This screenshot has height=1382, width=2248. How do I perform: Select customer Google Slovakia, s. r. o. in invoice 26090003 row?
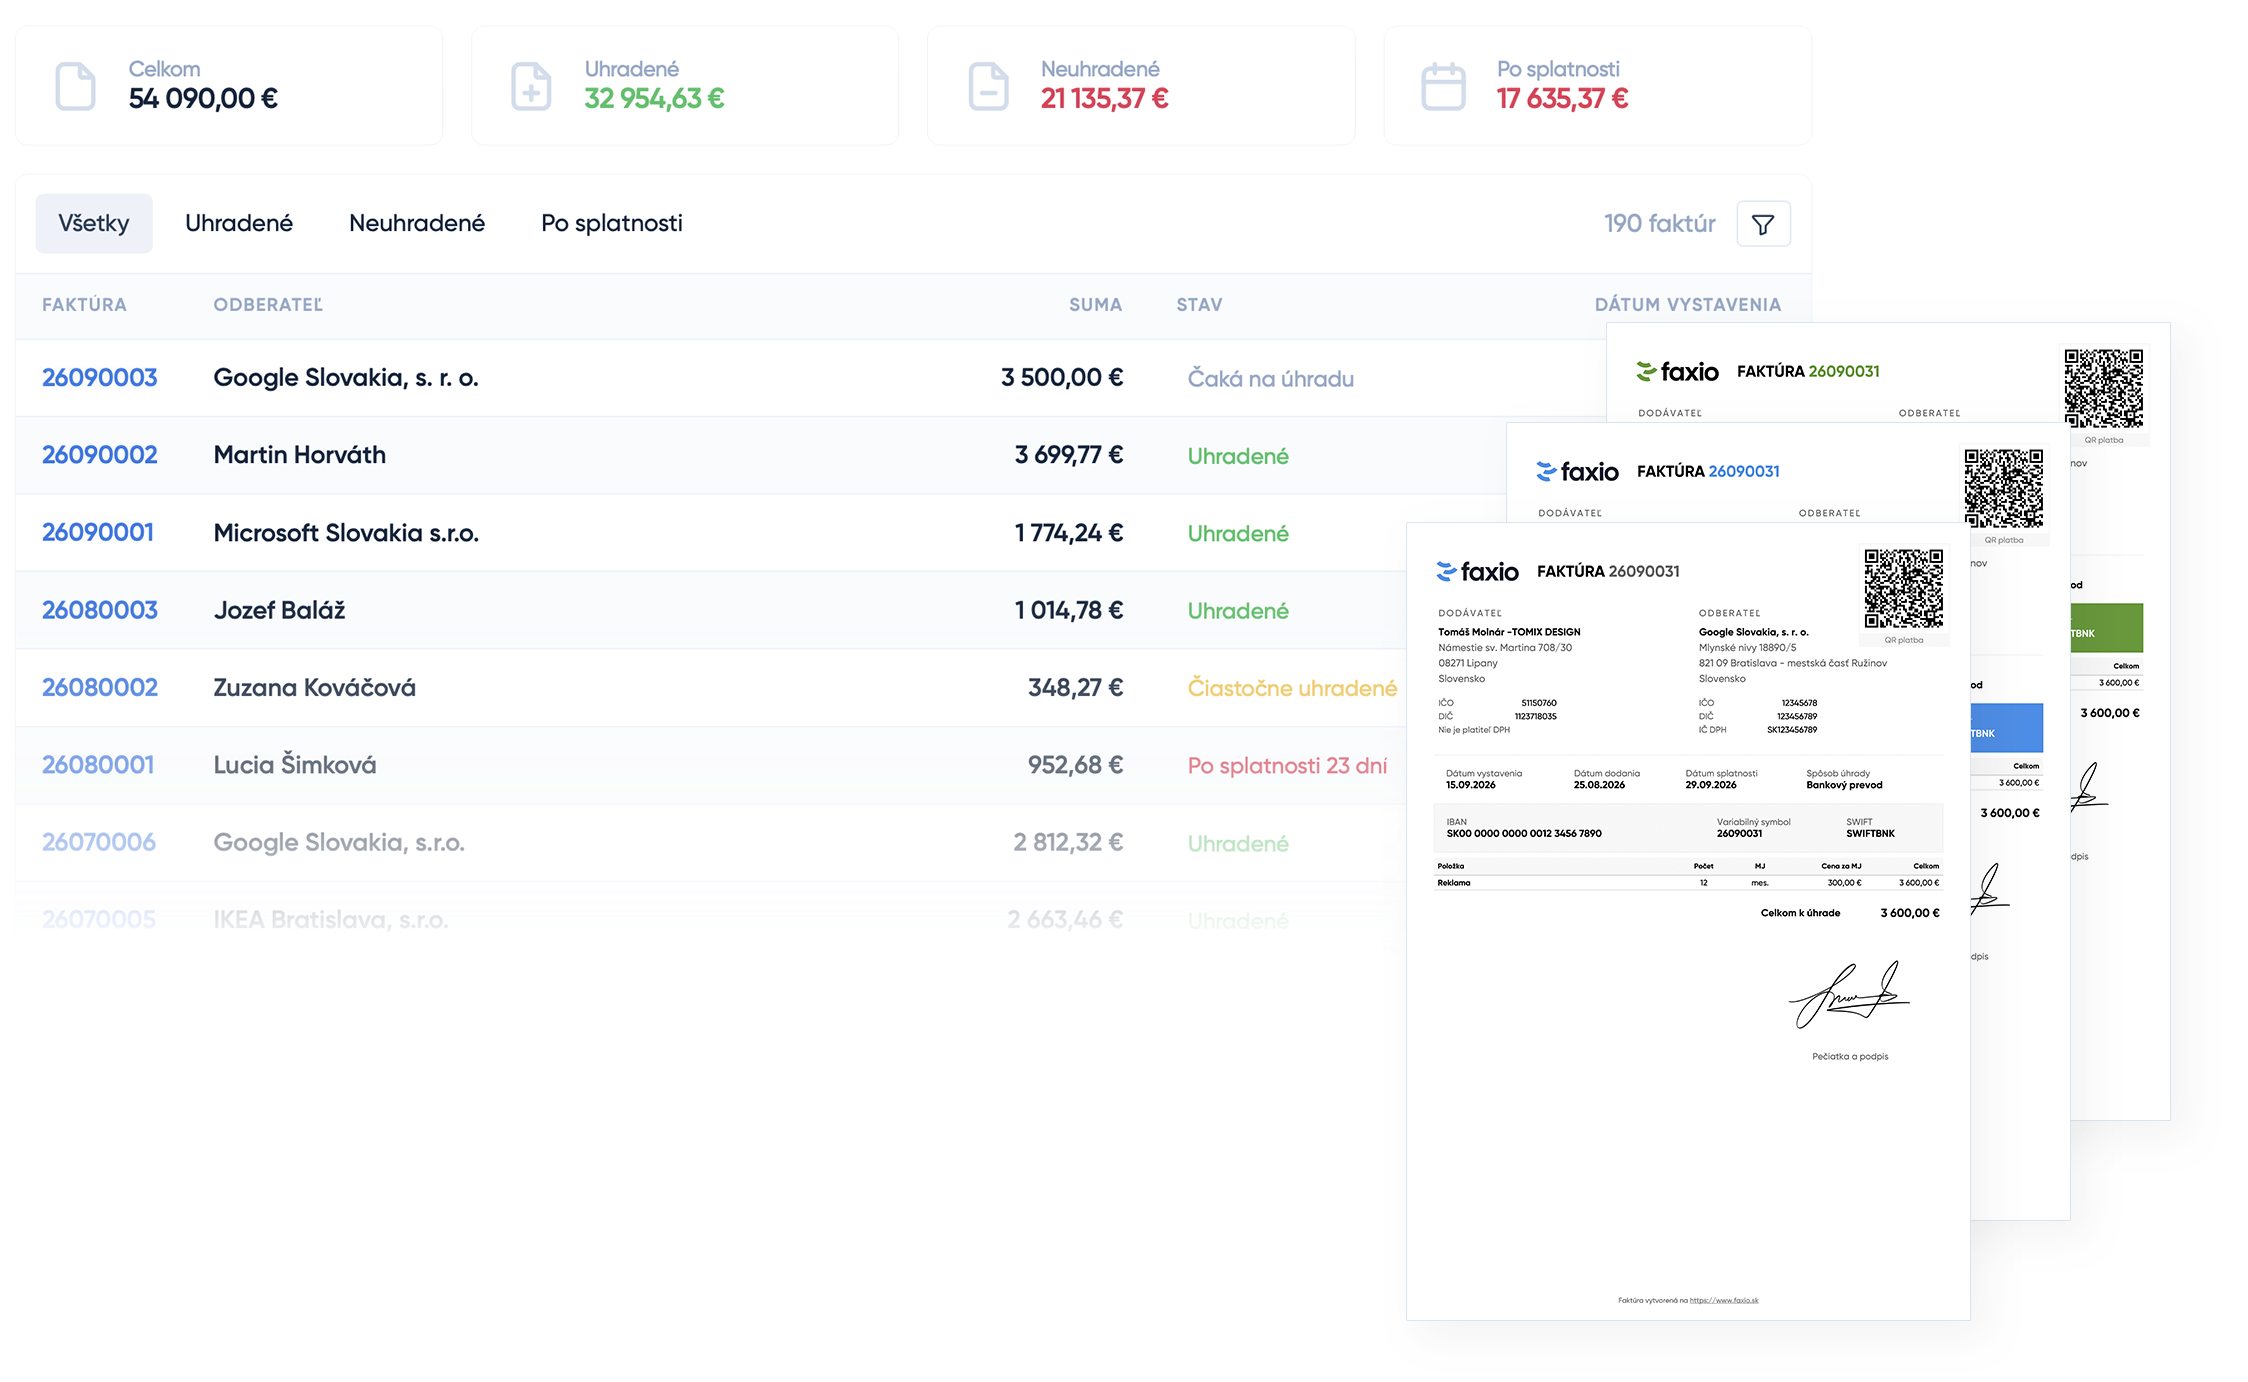346,377
